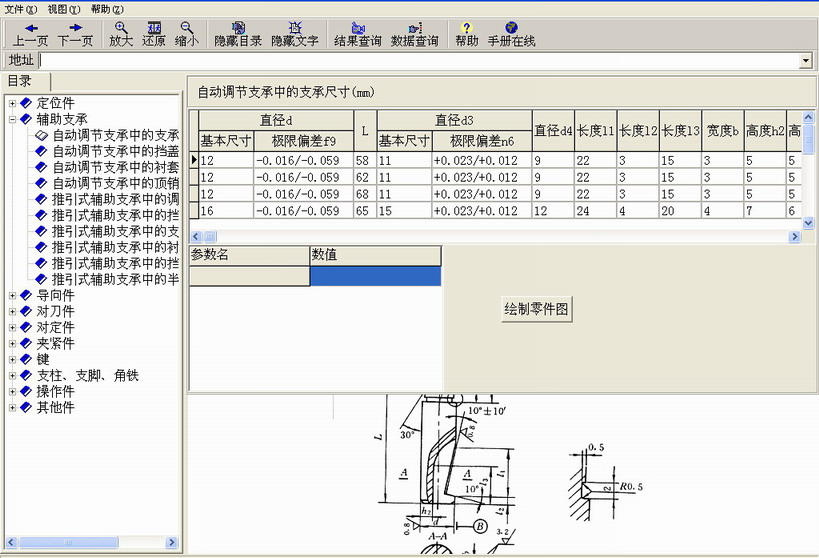Hide text with 隐藏文字 icon
819x558 pixels.
295,34
